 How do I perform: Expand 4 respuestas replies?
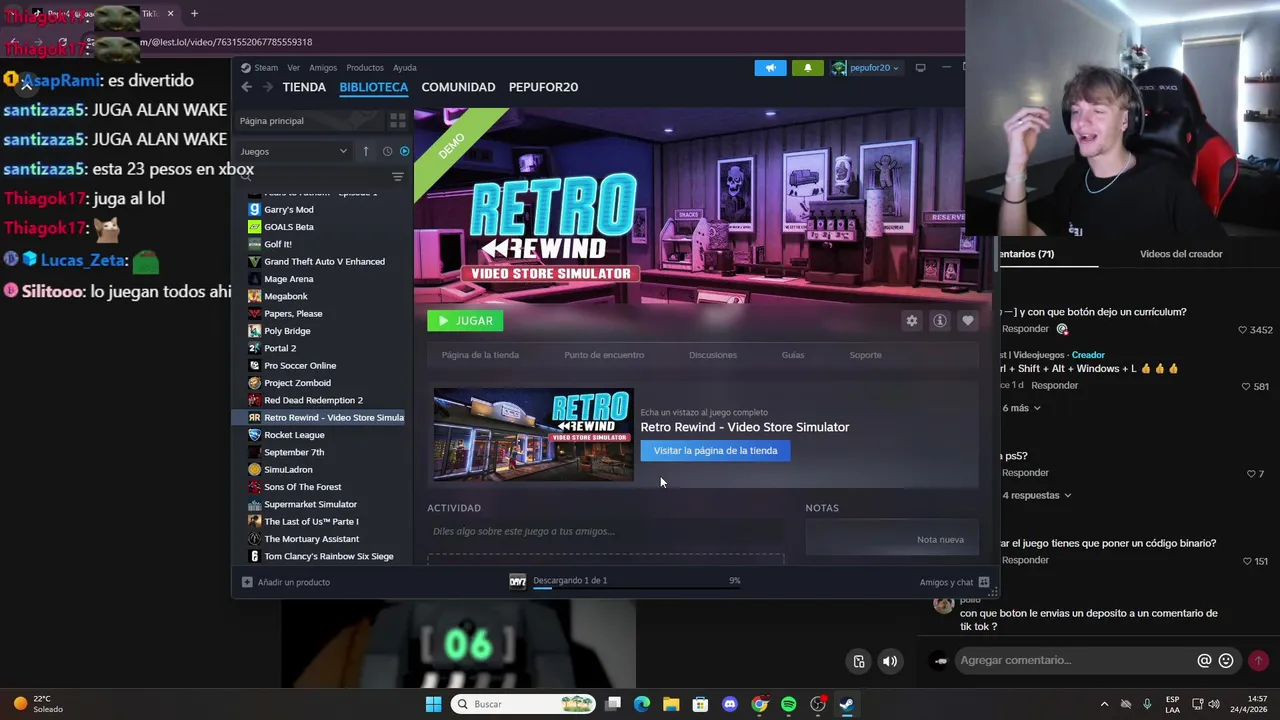tap(1036, 495)
